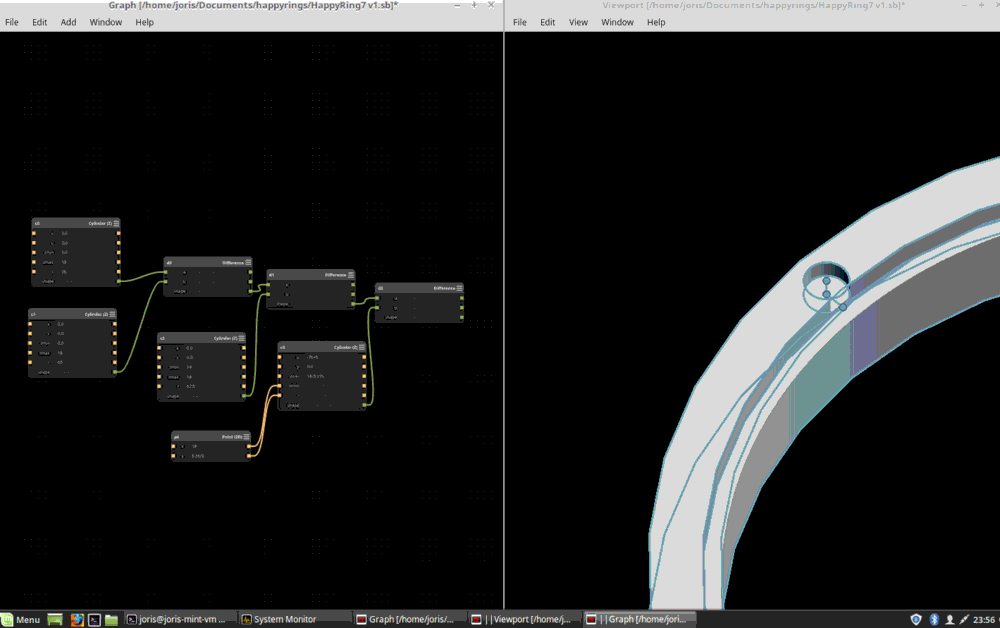Click the d2 shape output port
This screenshot has width=1000, height=628.
[x=461, y=317]
